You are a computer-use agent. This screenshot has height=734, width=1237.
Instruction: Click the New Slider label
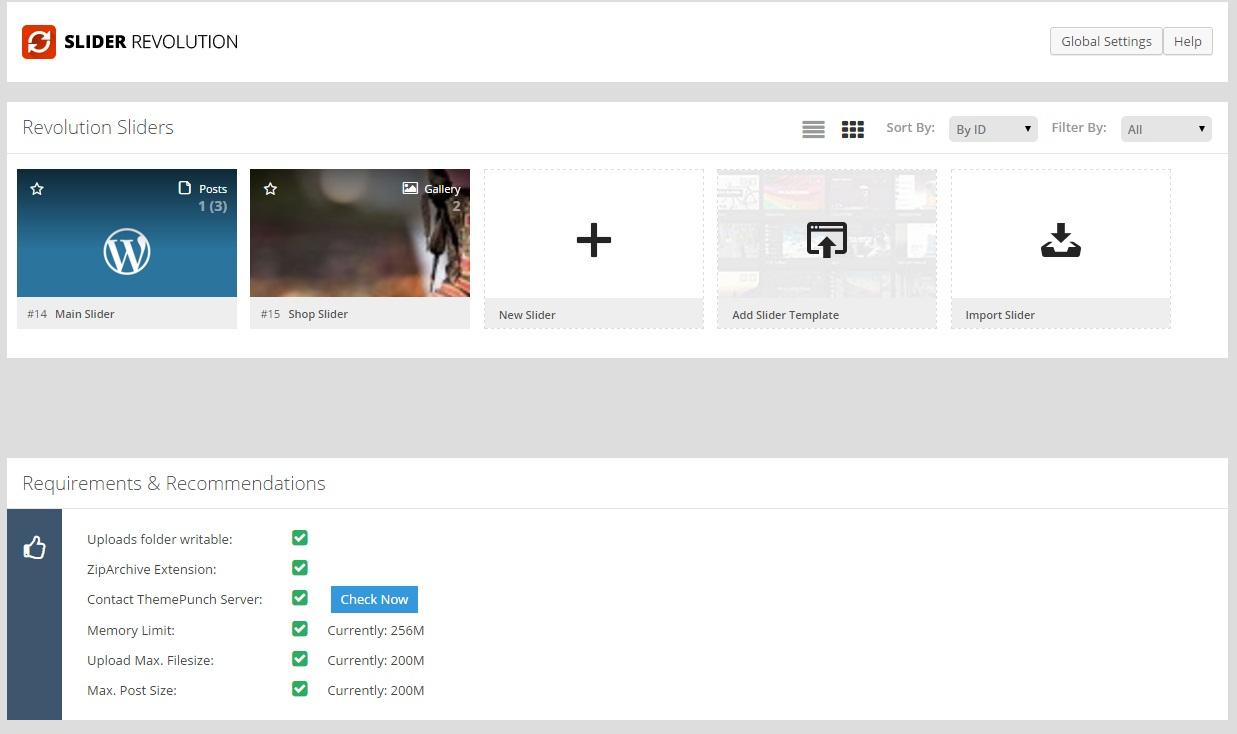527,315
